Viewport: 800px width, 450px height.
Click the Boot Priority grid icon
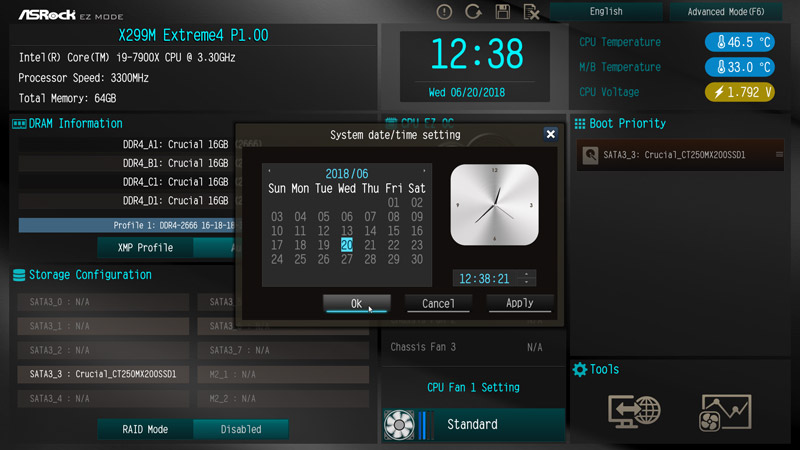pos(580,123)
